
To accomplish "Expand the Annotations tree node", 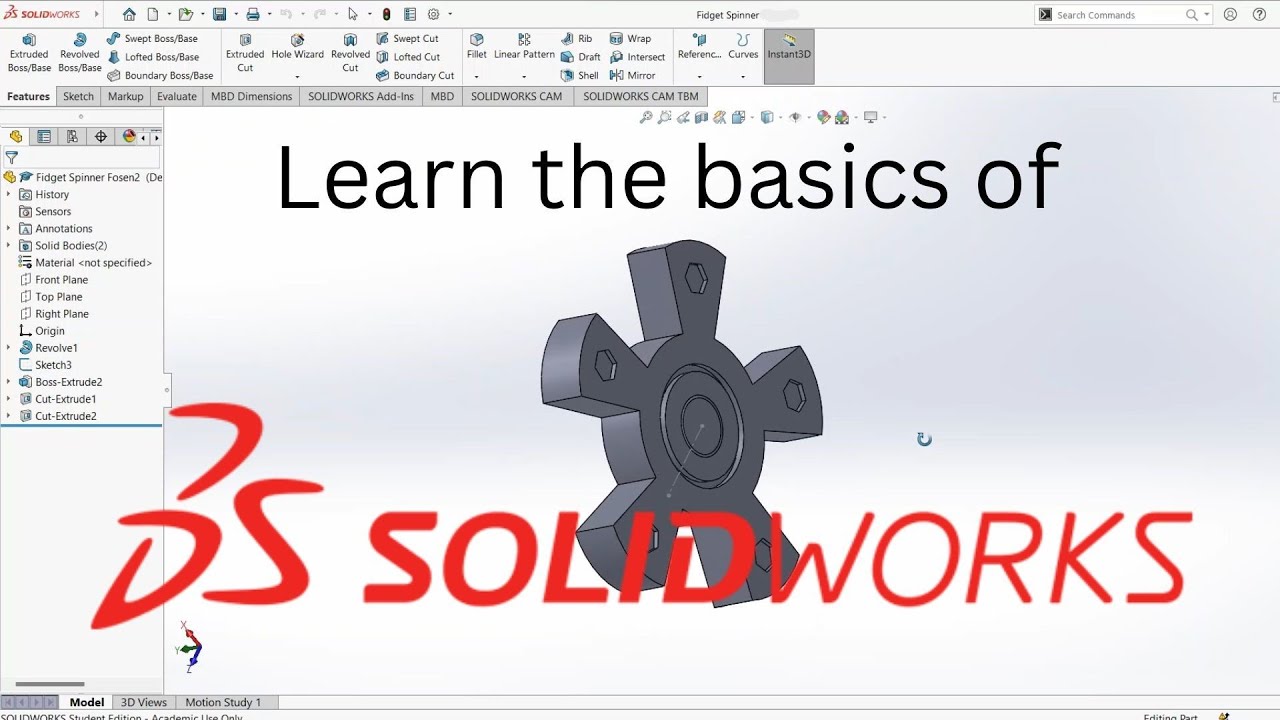I will pos(8,229).
